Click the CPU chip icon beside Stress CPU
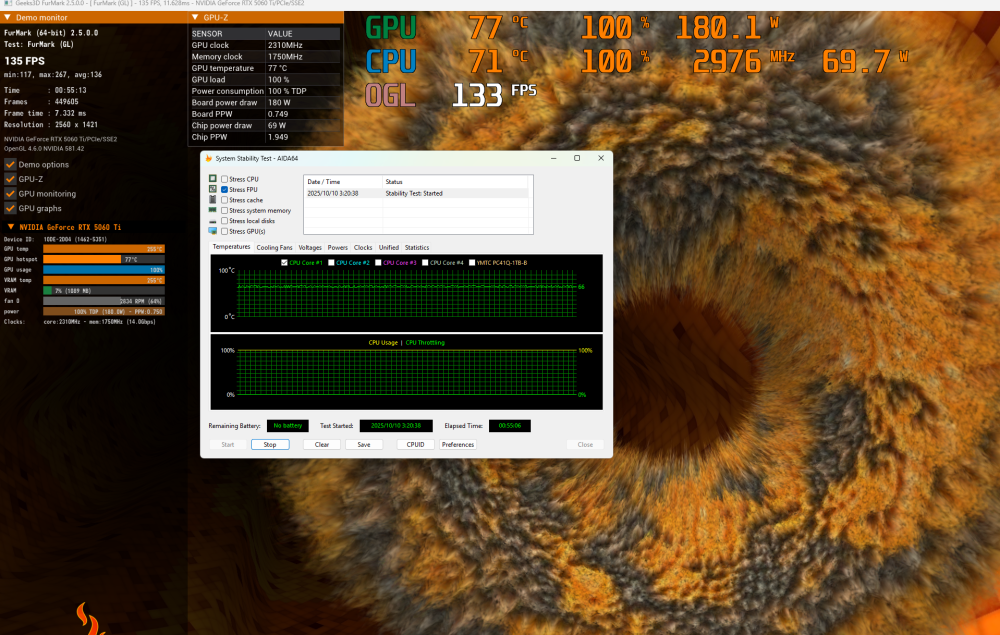1000x635 pixels. tap(212, 179)
